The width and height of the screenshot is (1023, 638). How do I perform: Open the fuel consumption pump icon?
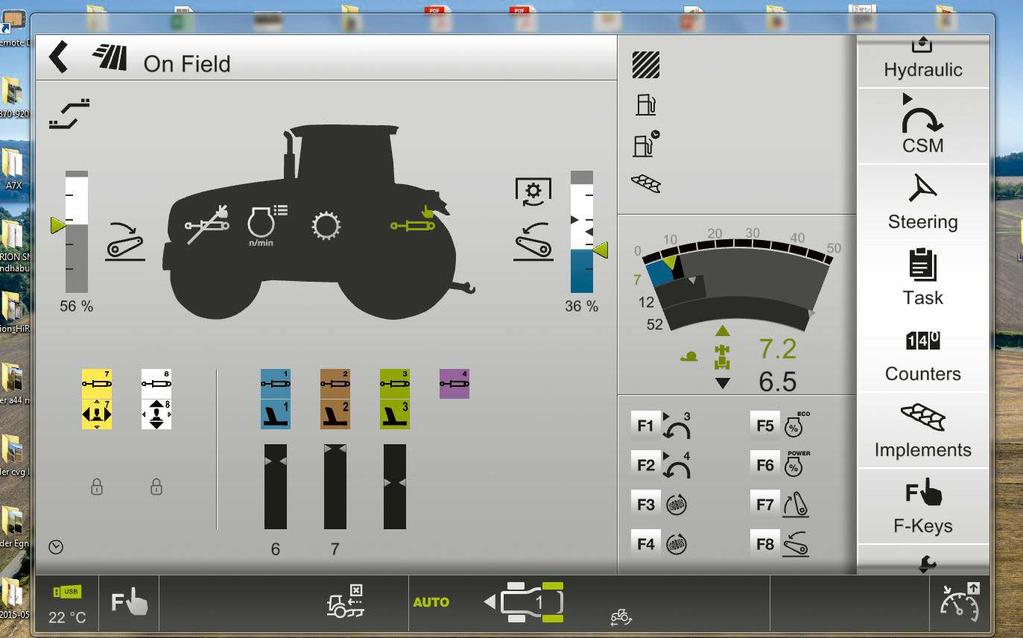(x=646, y=104)
